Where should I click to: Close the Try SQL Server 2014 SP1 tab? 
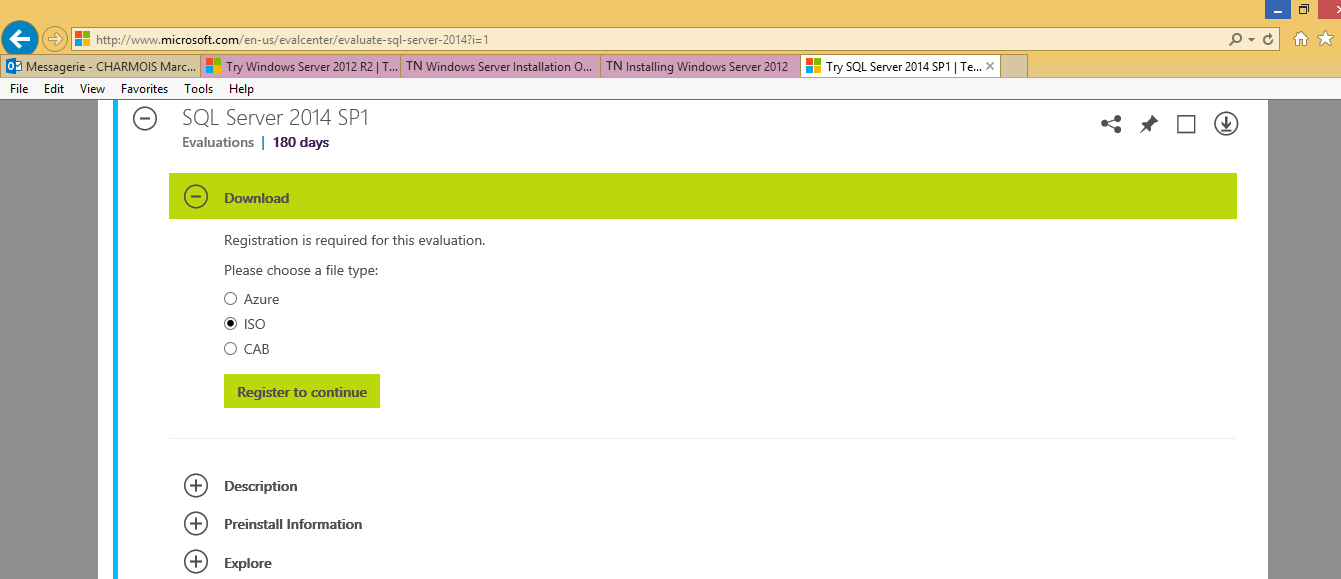pos(990,67)
